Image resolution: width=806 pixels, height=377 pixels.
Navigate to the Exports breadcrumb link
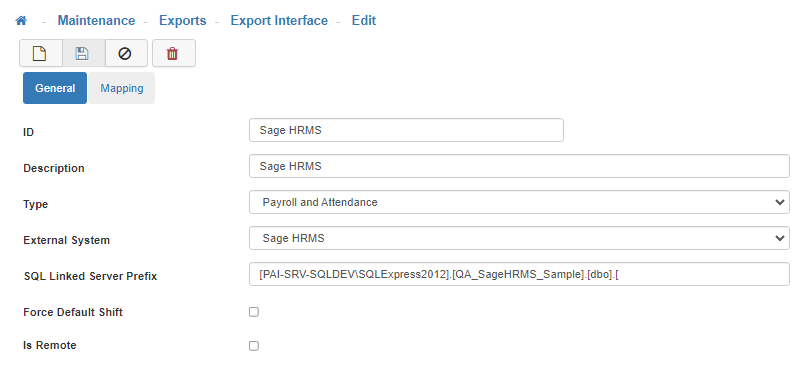click(182, 21)
